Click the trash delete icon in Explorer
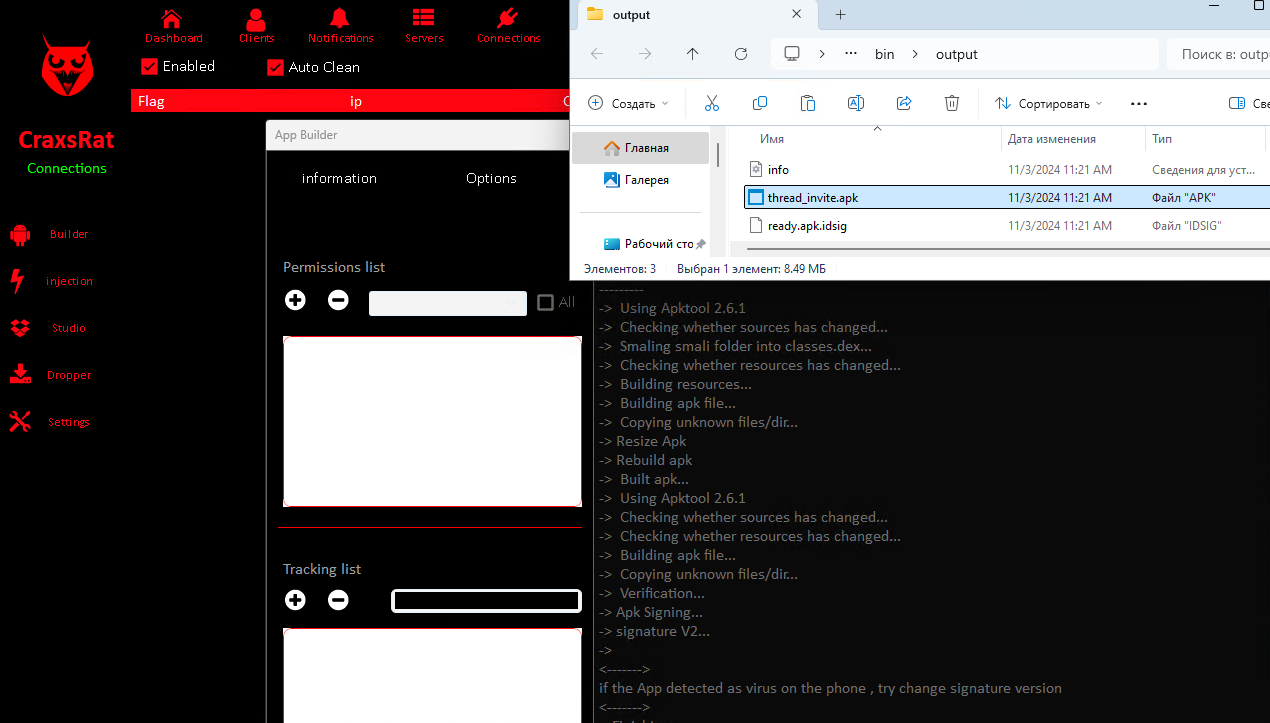Viewport: 1270px width, 723px height. (x=952, y=103)
